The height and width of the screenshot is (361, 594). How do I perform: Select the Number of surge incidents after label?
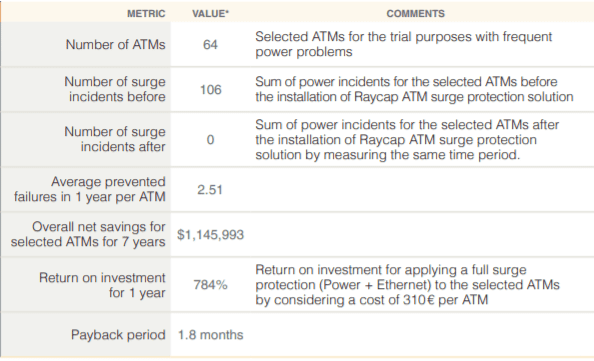(x=115, y=139)
